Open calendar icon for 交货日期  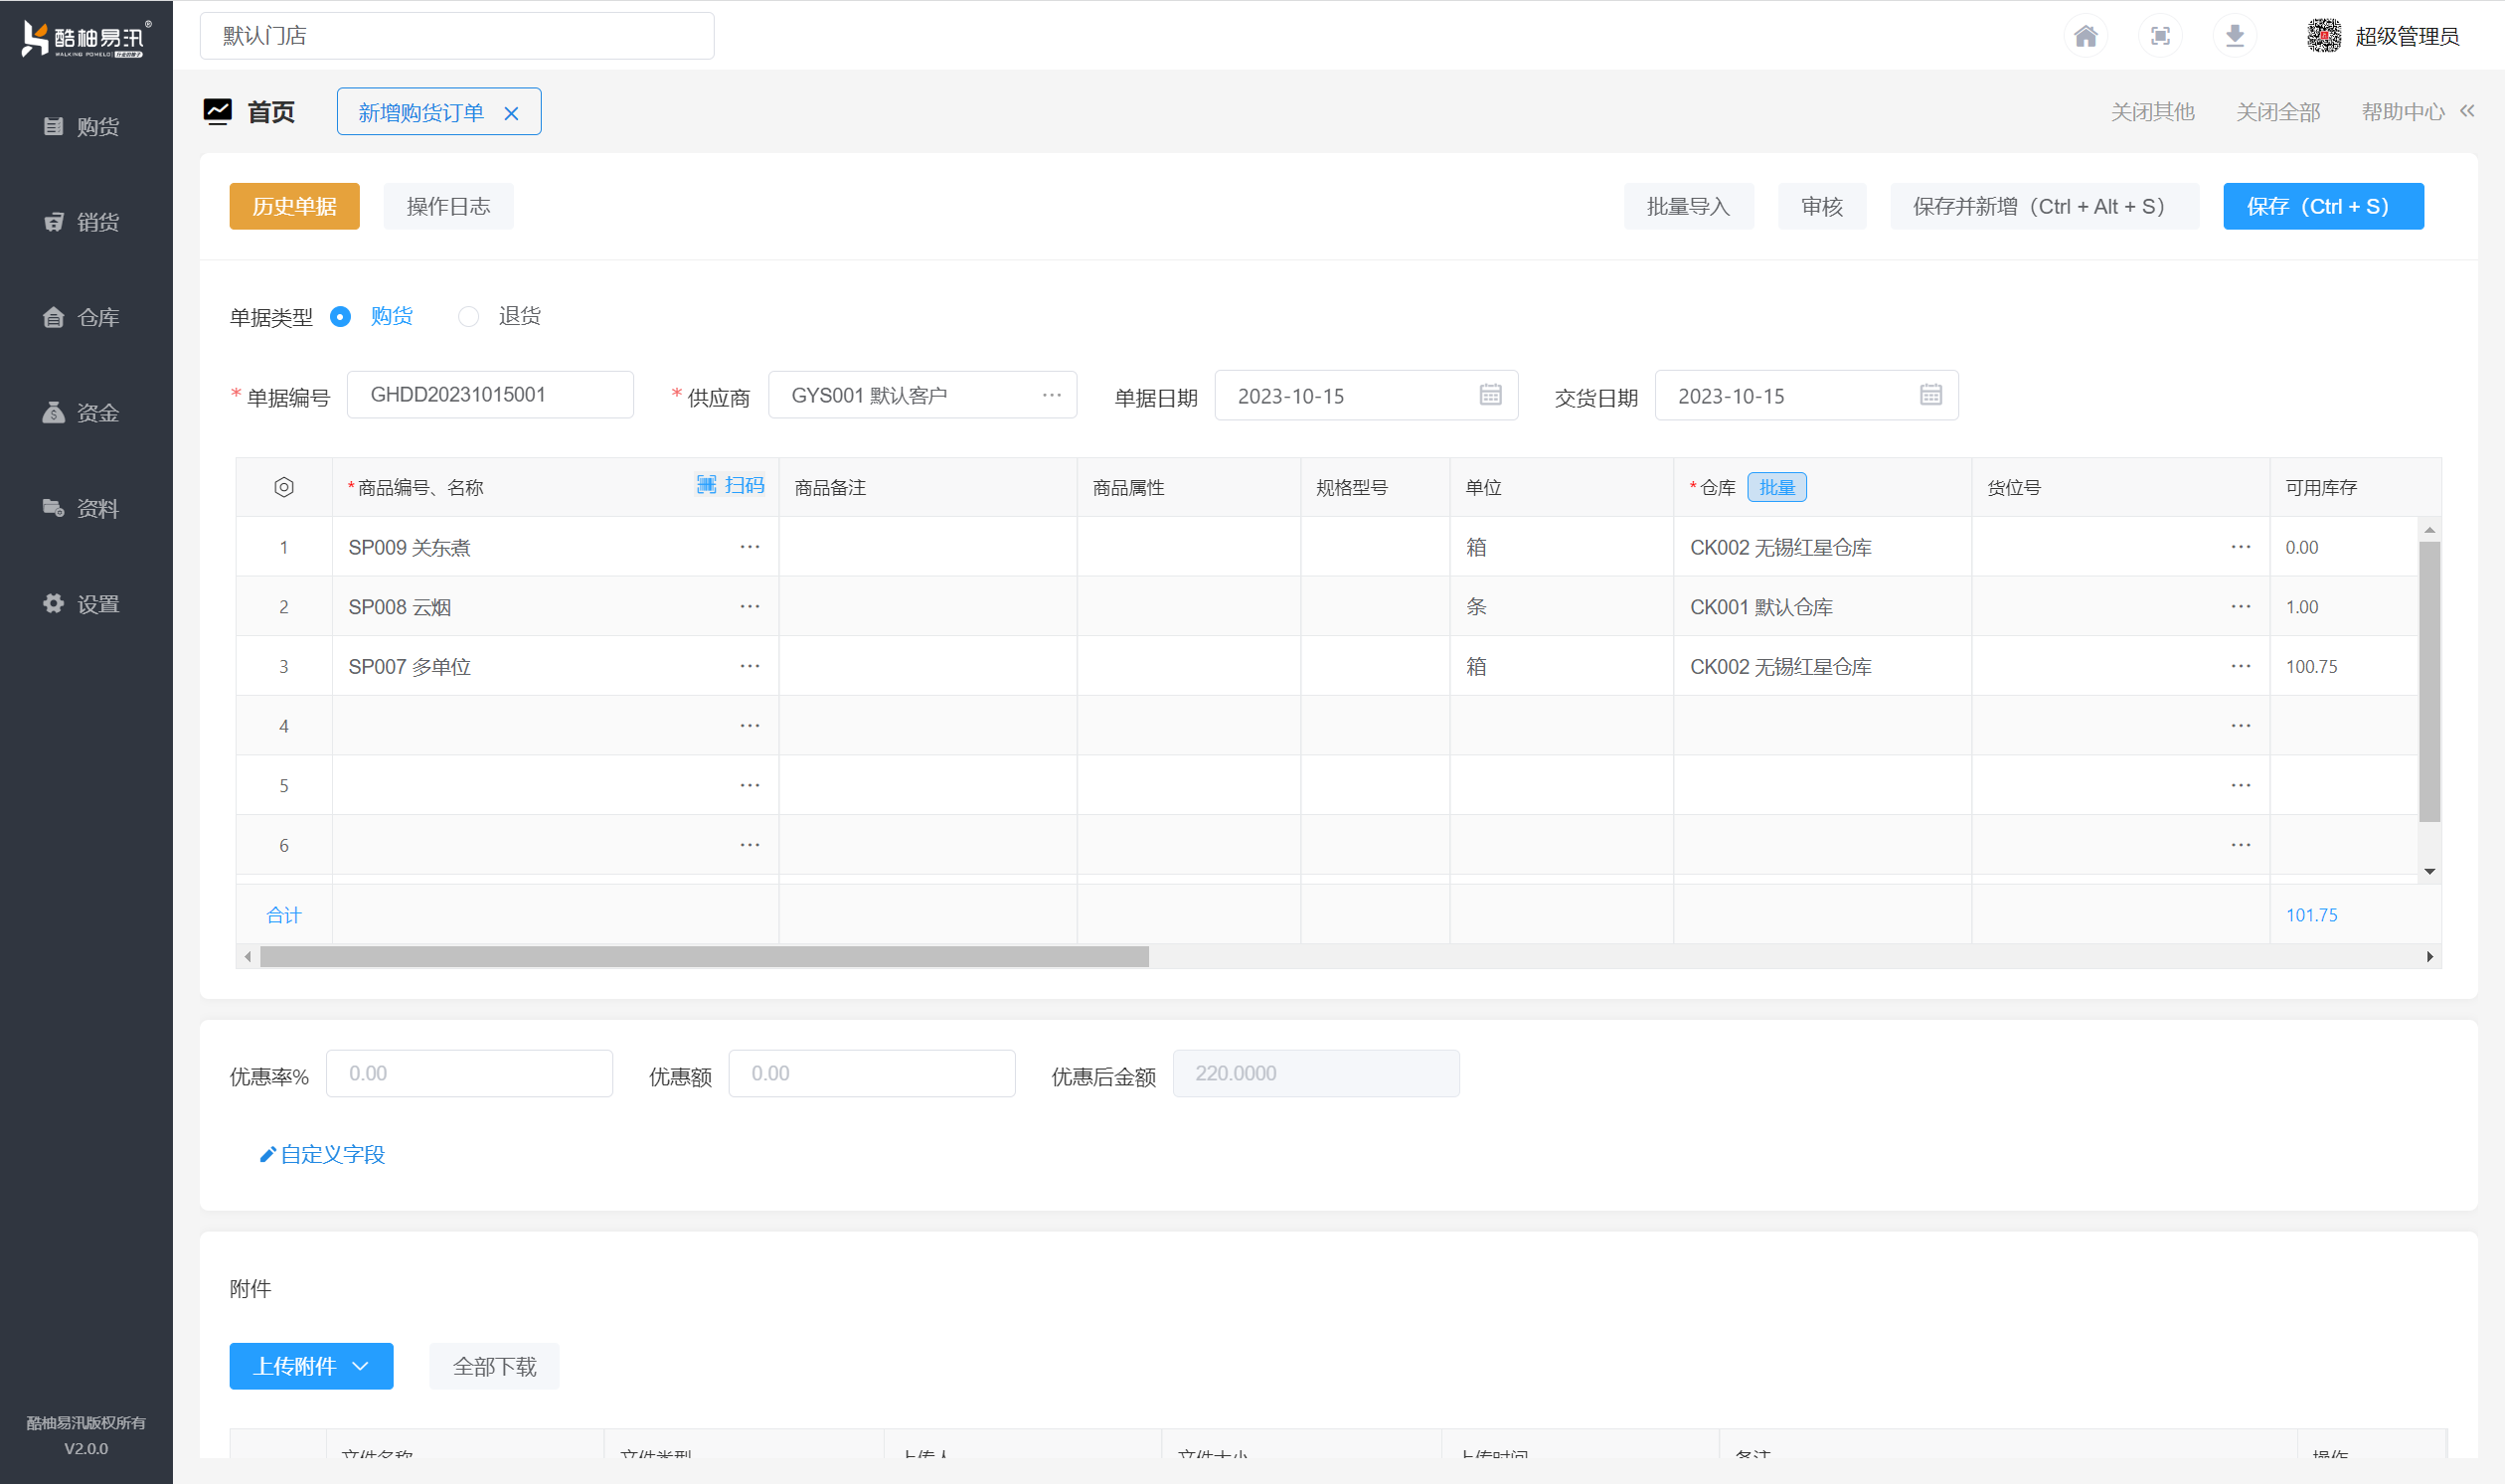[1930, 395]
